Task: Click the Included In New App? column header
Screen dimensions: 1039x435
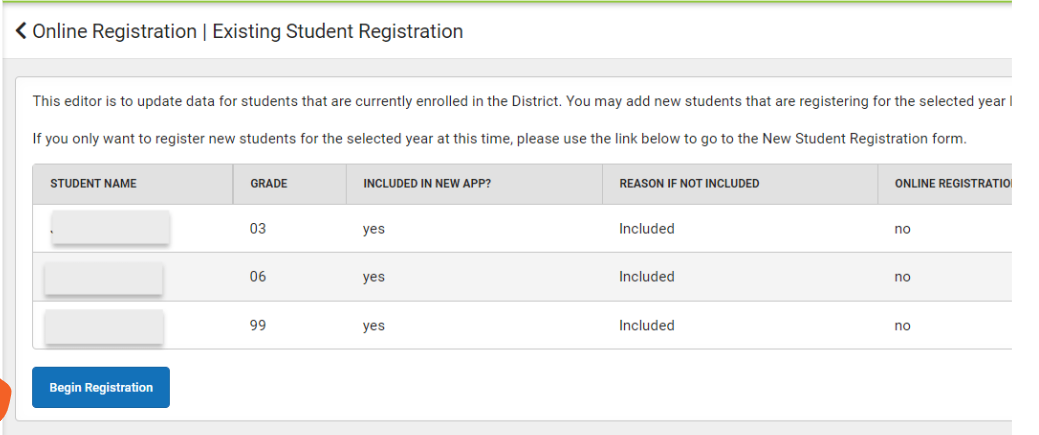Action: [x=427, y=184]
